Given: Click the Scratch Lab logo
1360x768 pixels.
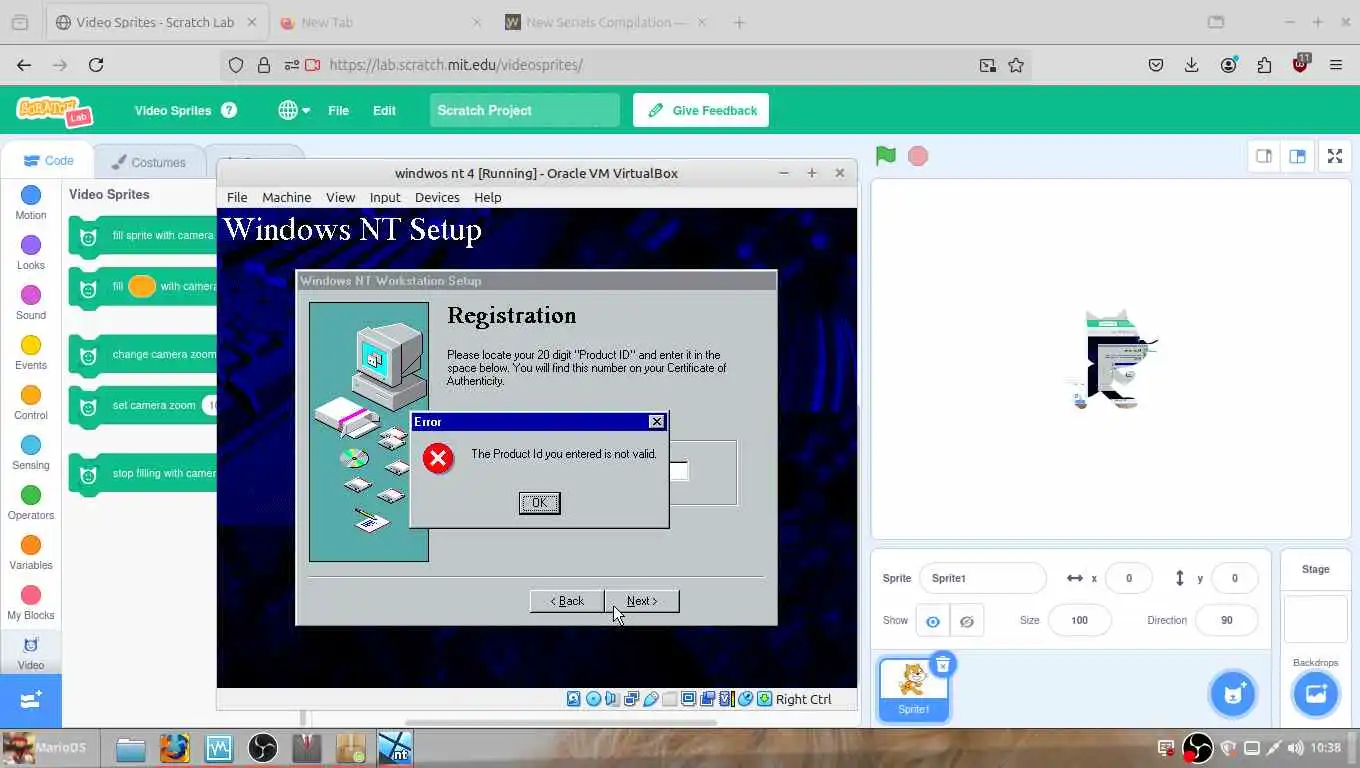Looking at the screenshot, I should [x=55, y=111].
